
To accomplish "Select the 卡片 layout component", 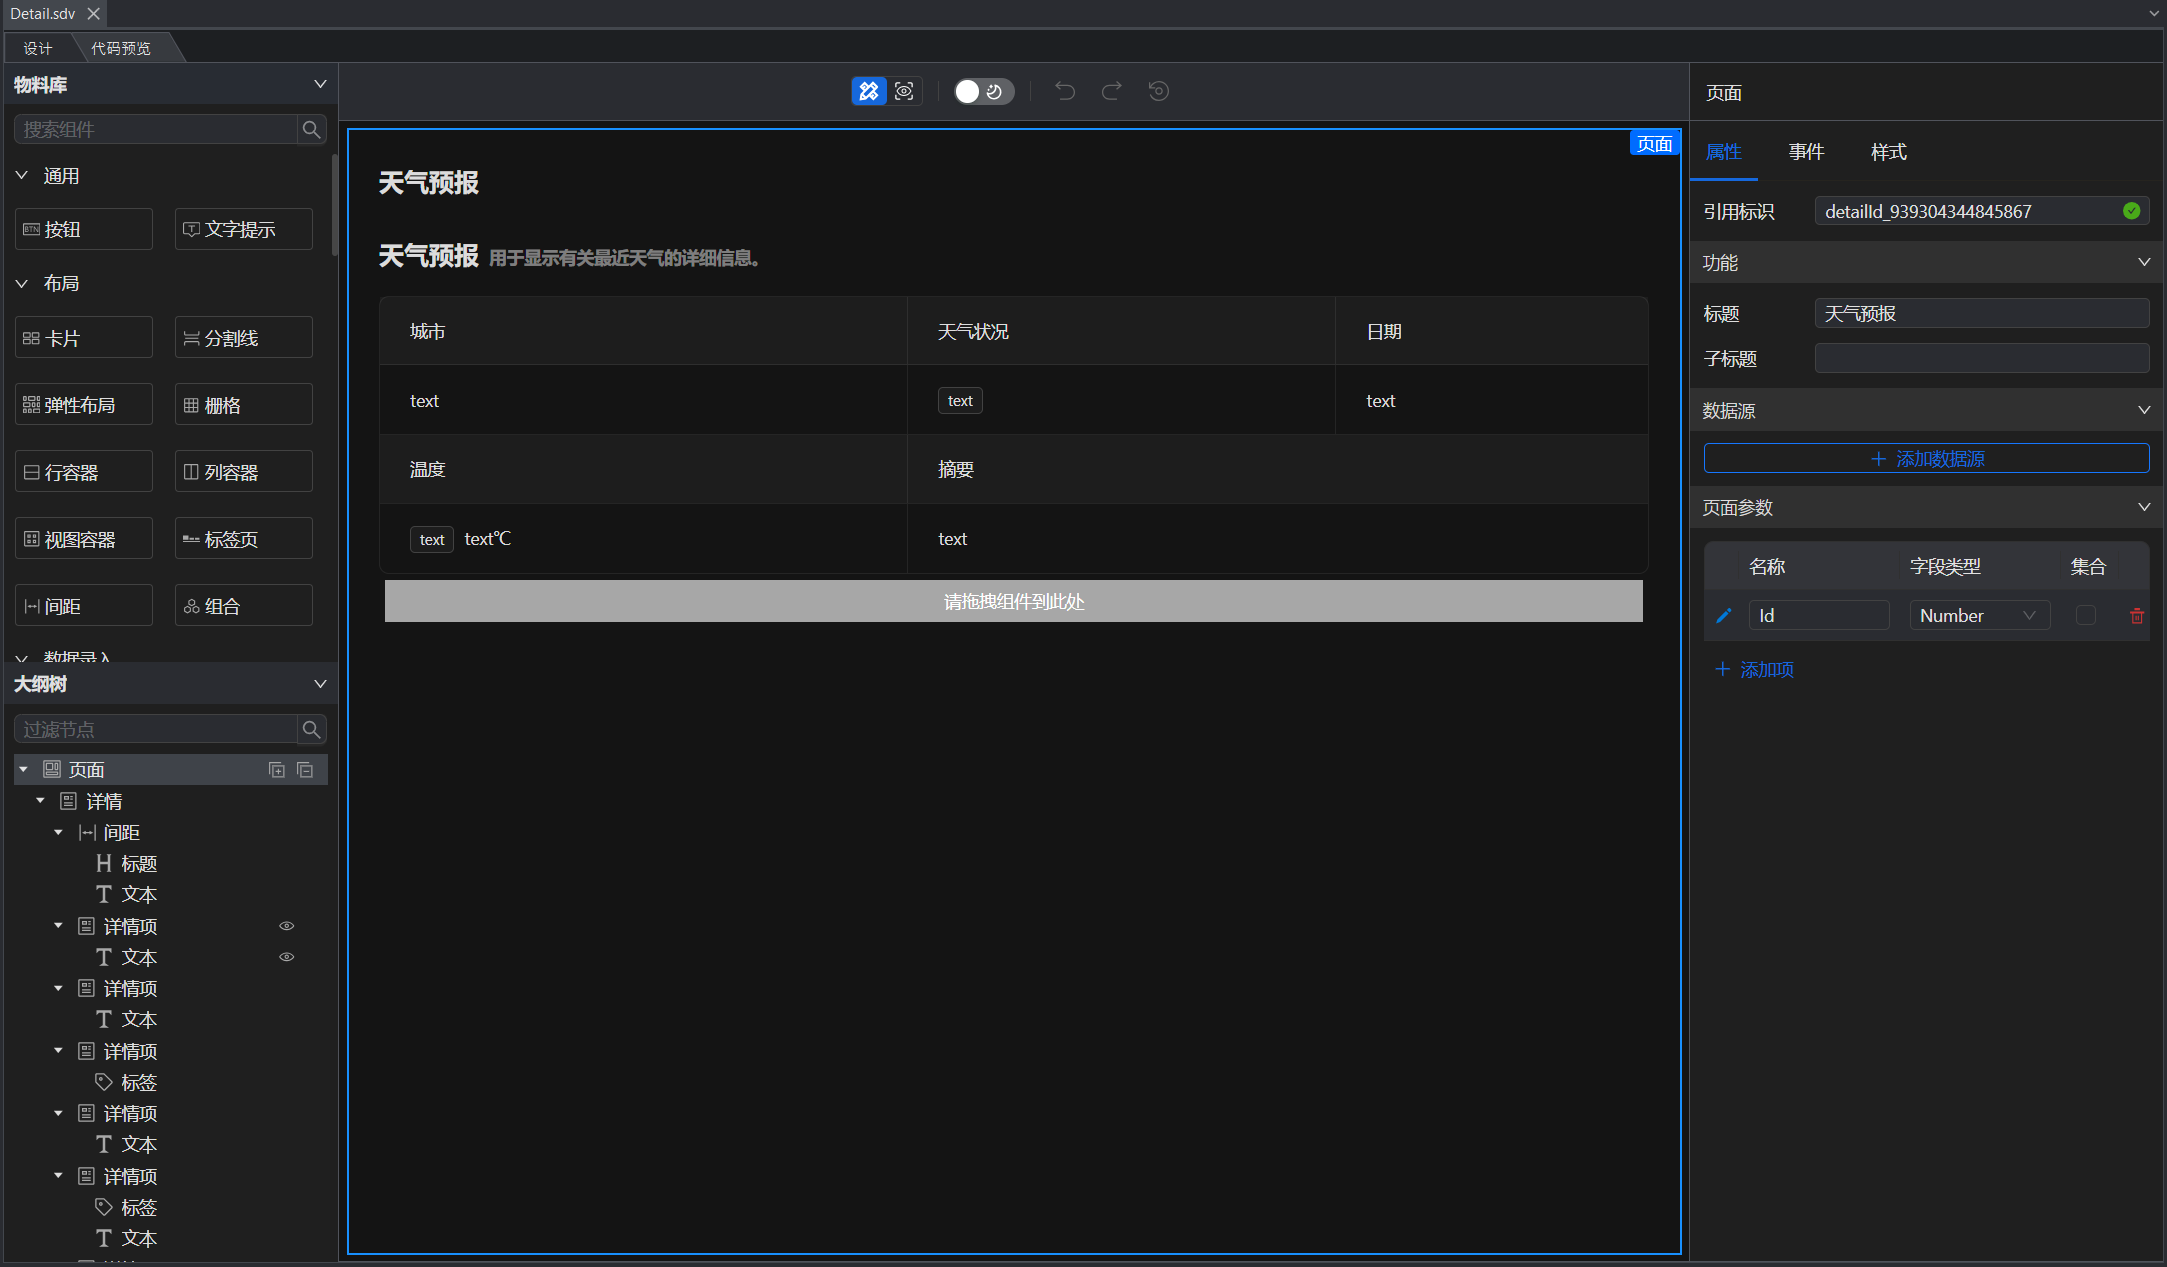I will [84, 338].
